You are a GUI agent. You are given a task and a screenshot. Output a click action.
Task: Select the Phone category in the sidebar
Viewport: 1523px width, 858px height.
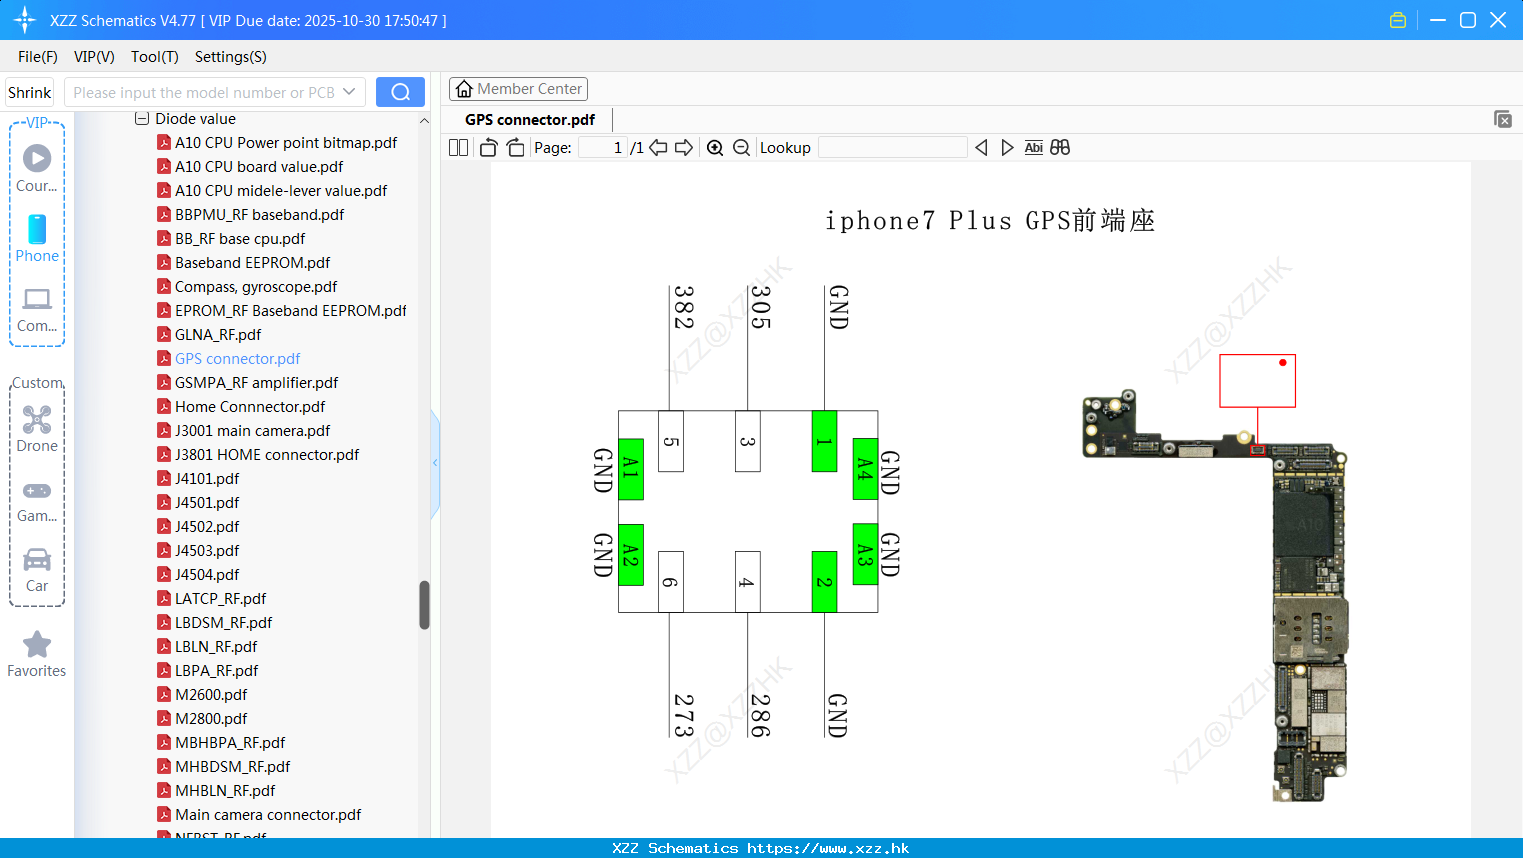click(37, 239)
